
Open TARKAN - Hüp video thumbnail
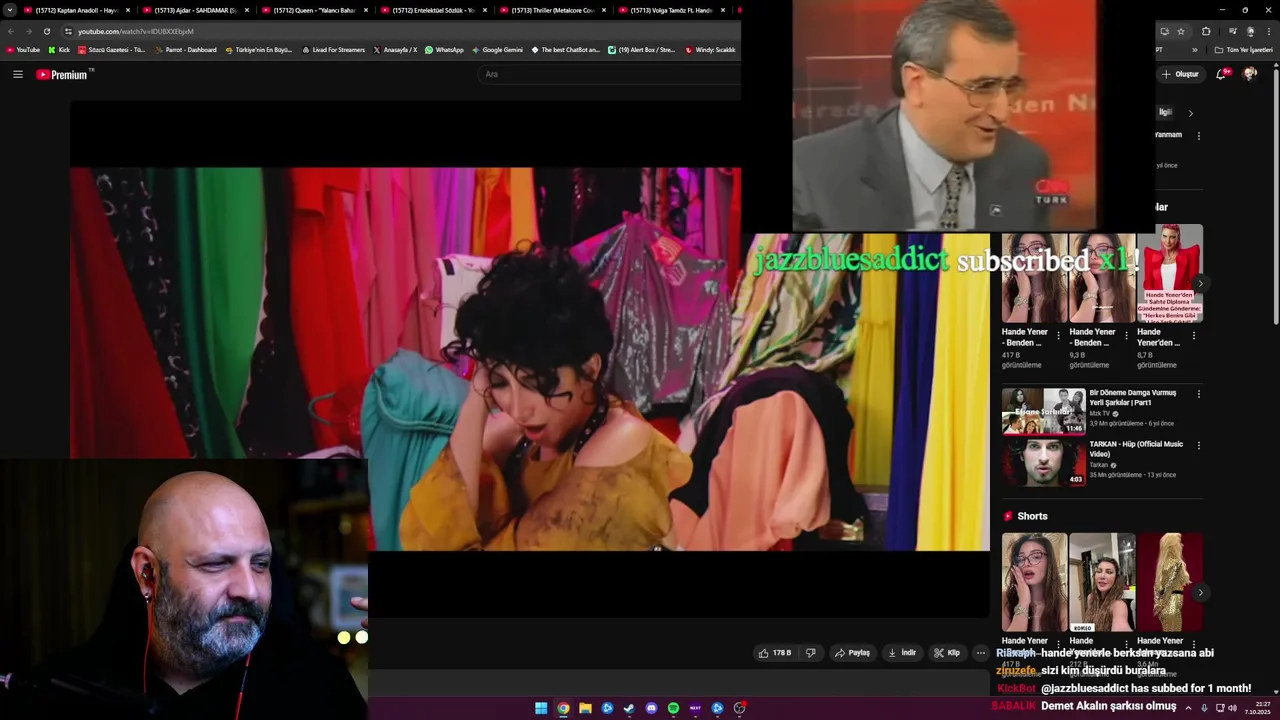click(1043, 462)
